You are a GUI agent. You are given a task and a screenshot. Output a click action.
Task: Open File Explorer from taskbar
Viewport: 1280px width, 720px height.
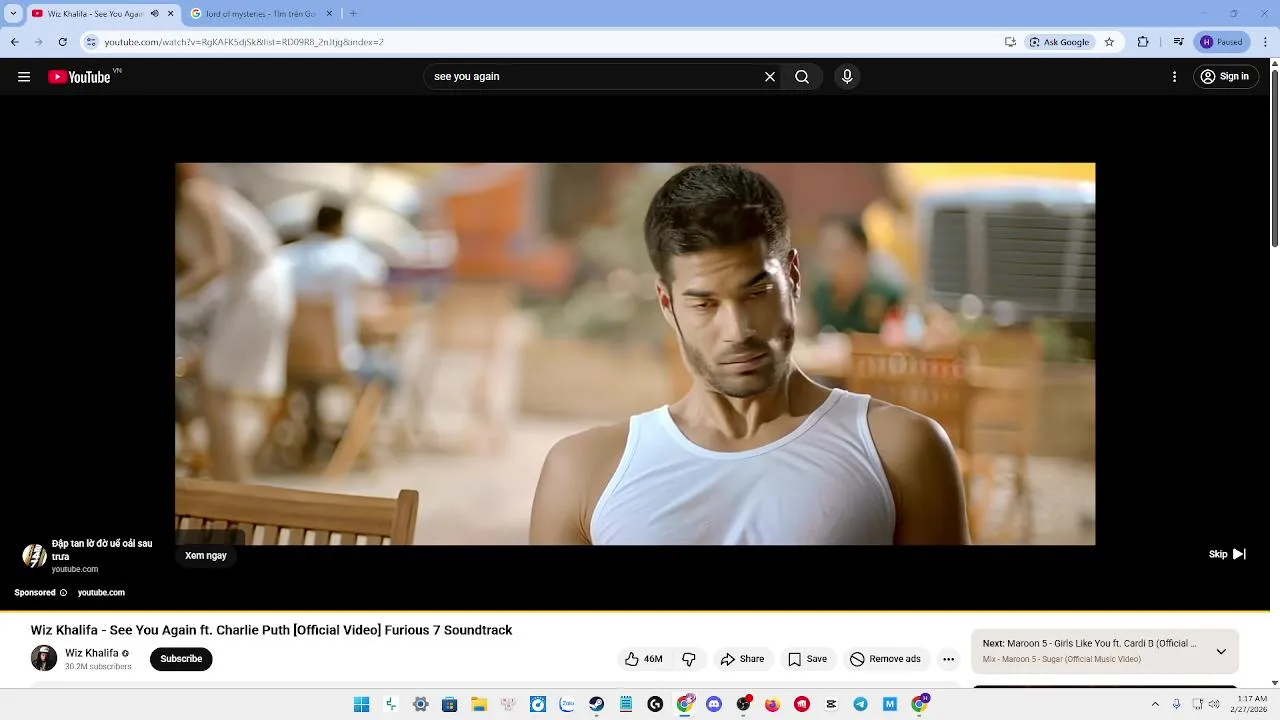[479, 704]
